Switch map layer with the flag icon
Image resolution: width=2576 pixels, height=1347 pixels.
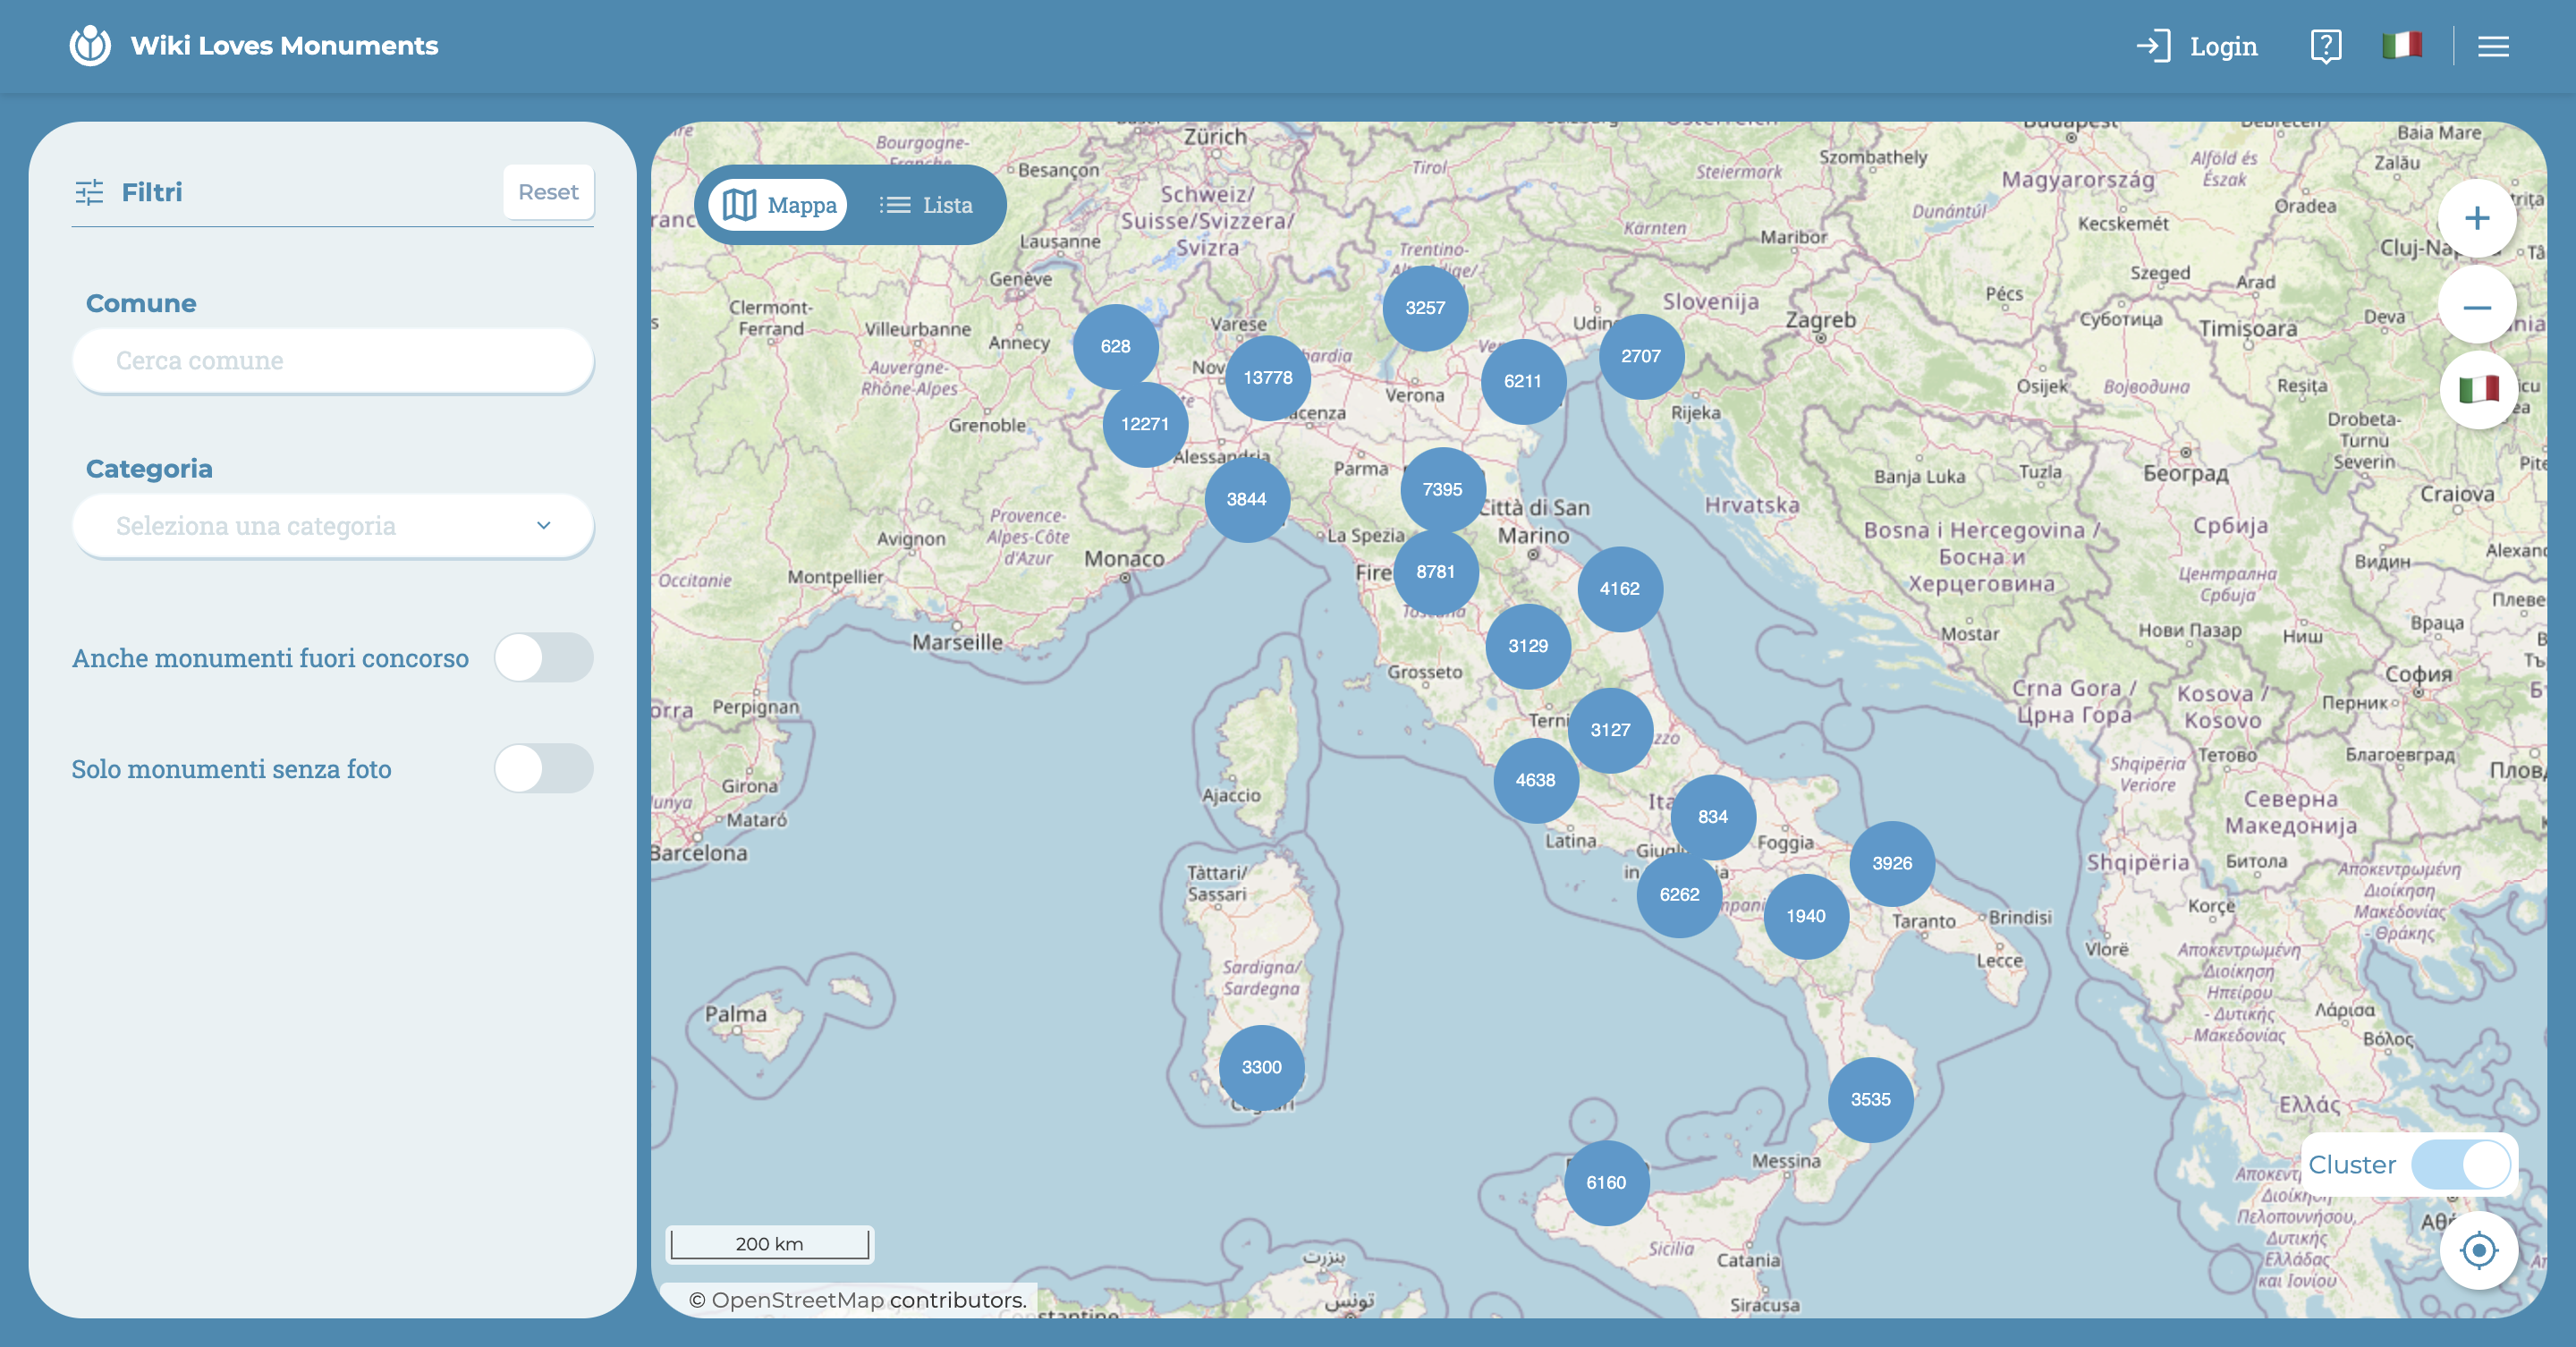[2477, 390]
